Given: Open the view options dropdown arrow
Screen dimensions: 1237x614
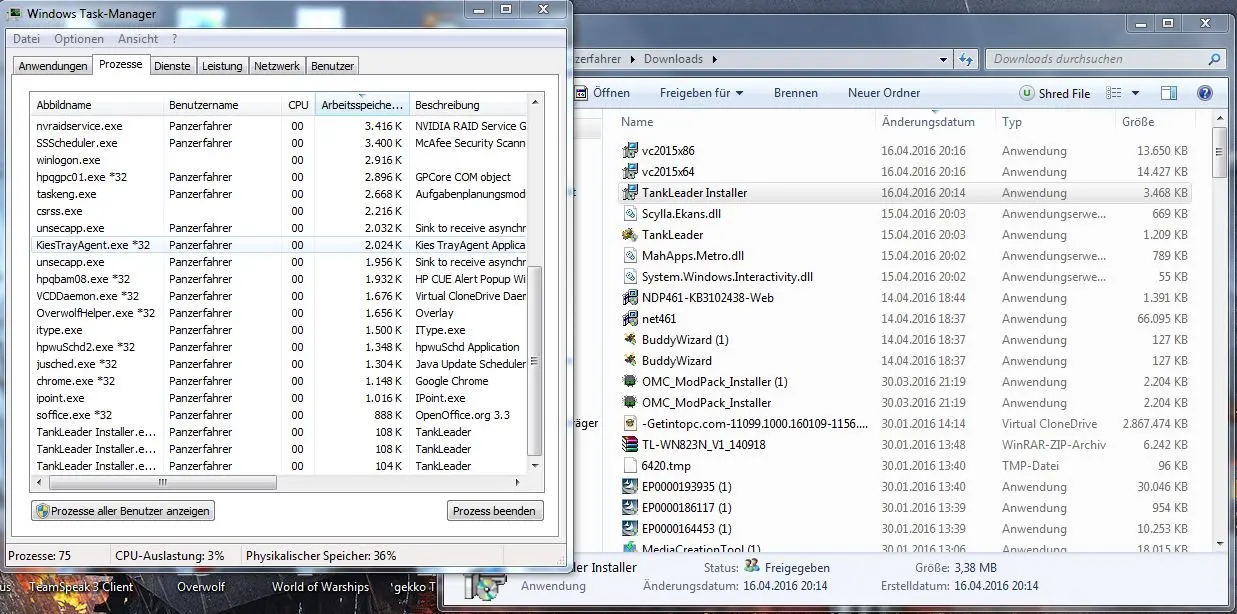Looking at the screenshot, I should pos(1135,93).
